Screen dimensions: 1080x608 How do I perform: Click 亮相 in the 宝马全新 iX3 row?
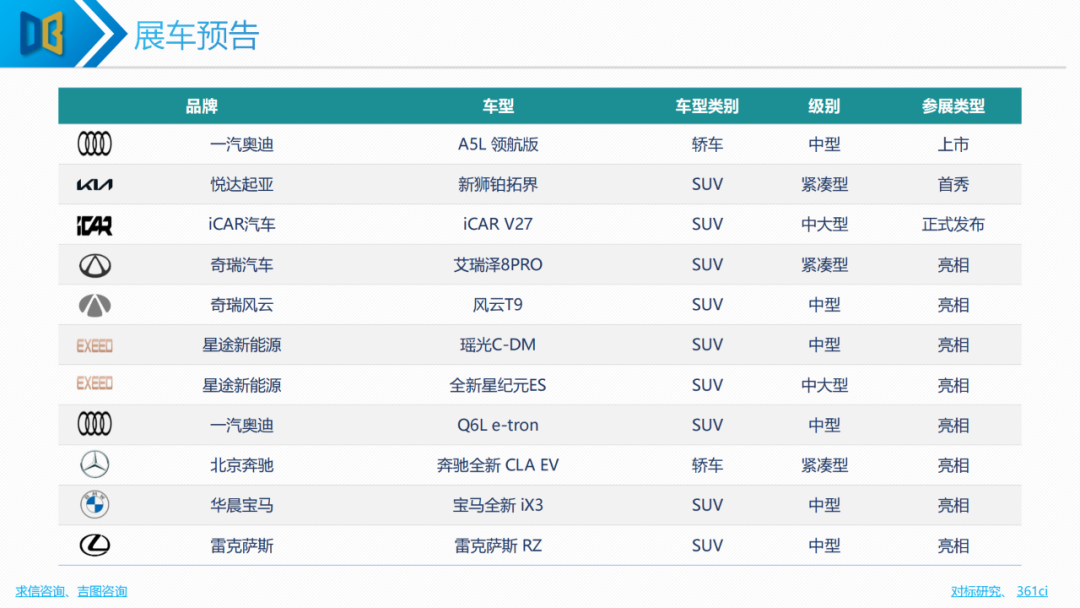point(953,505)
